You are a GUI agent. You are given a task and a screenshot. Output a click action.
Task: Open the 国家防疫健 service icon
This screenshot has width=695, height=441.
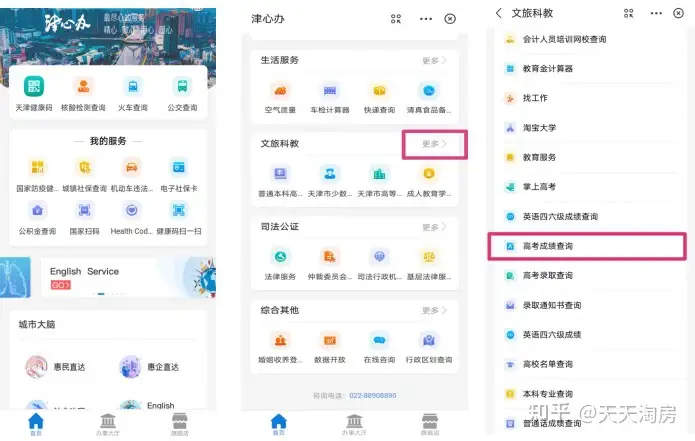[38, 168]
